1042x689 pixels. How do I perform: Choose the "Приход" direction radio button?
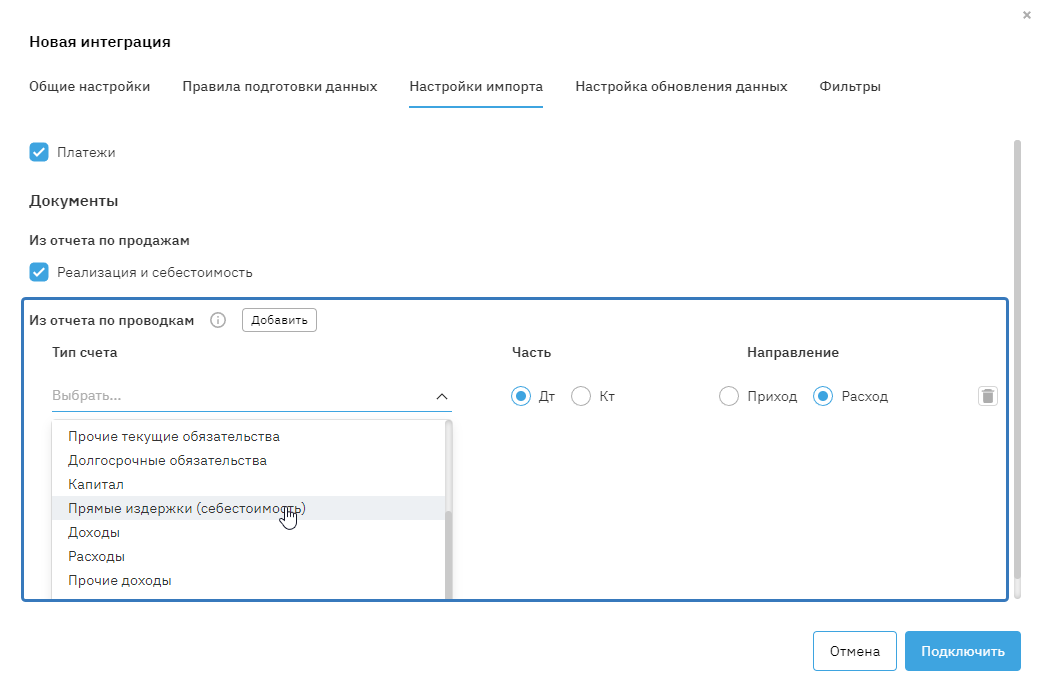[x=729, y=396]
